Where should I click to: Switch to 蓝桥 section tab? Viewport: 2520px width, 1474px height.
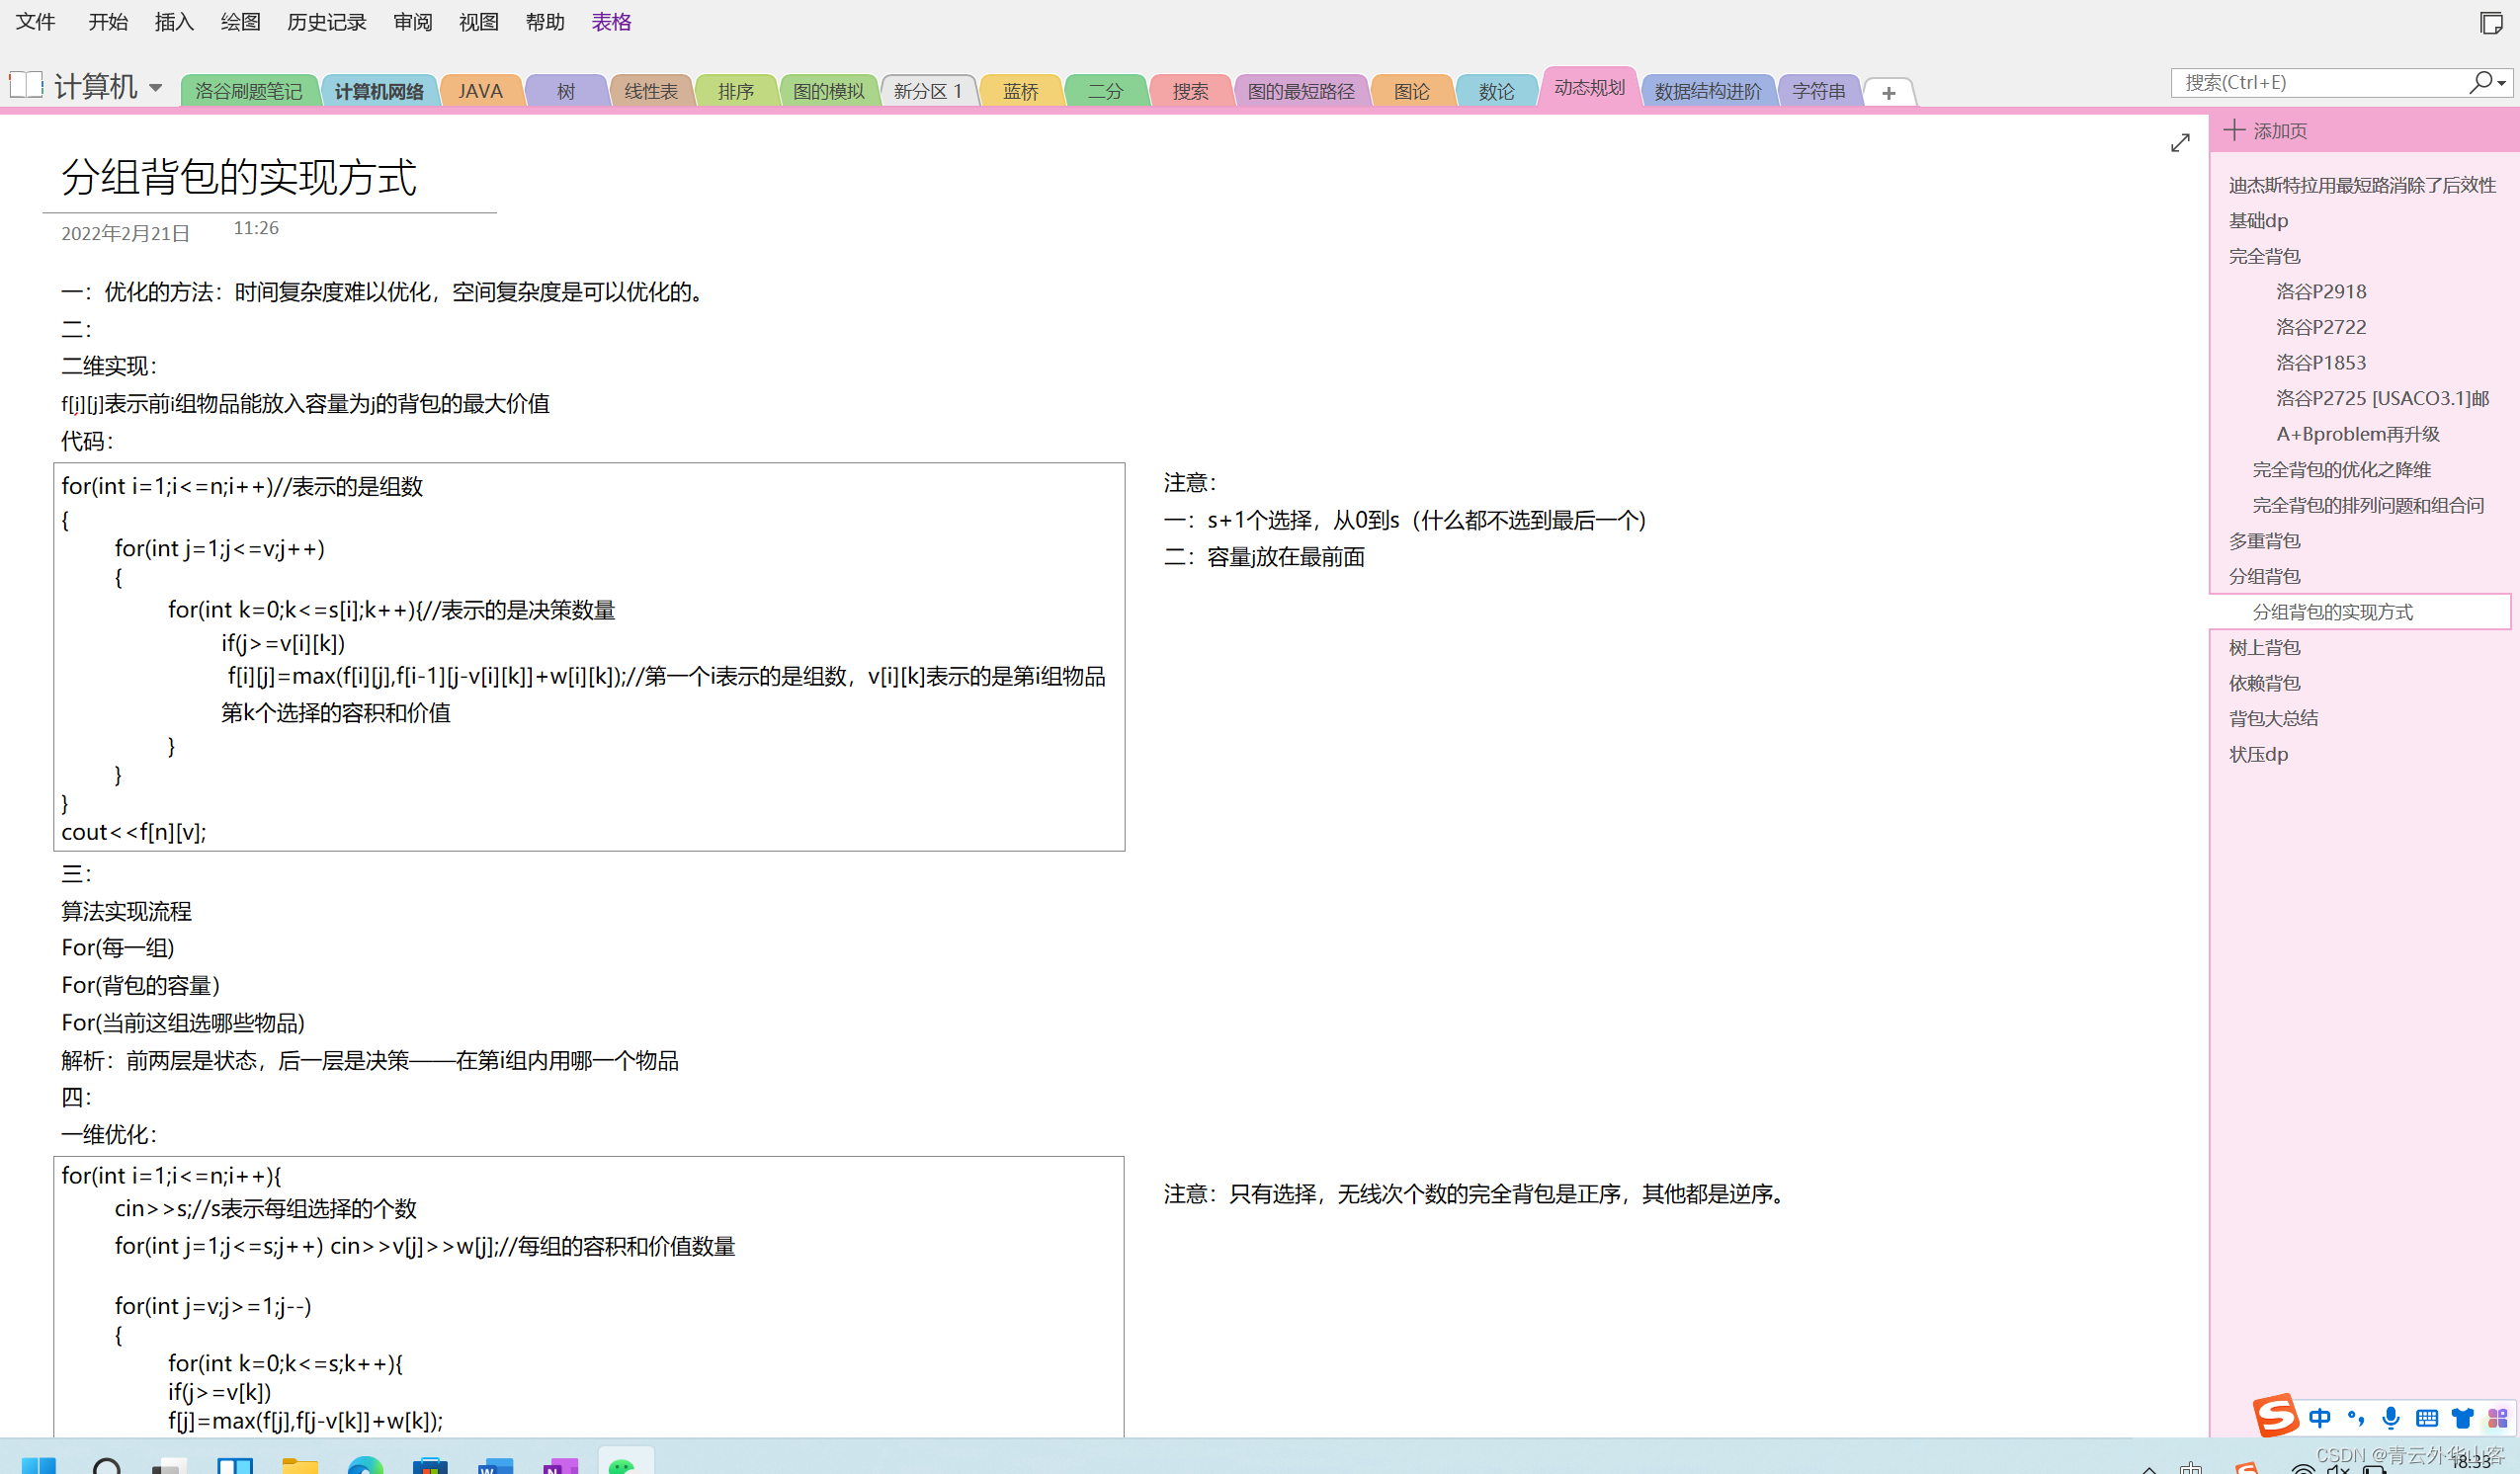(x=1021, y=91)
